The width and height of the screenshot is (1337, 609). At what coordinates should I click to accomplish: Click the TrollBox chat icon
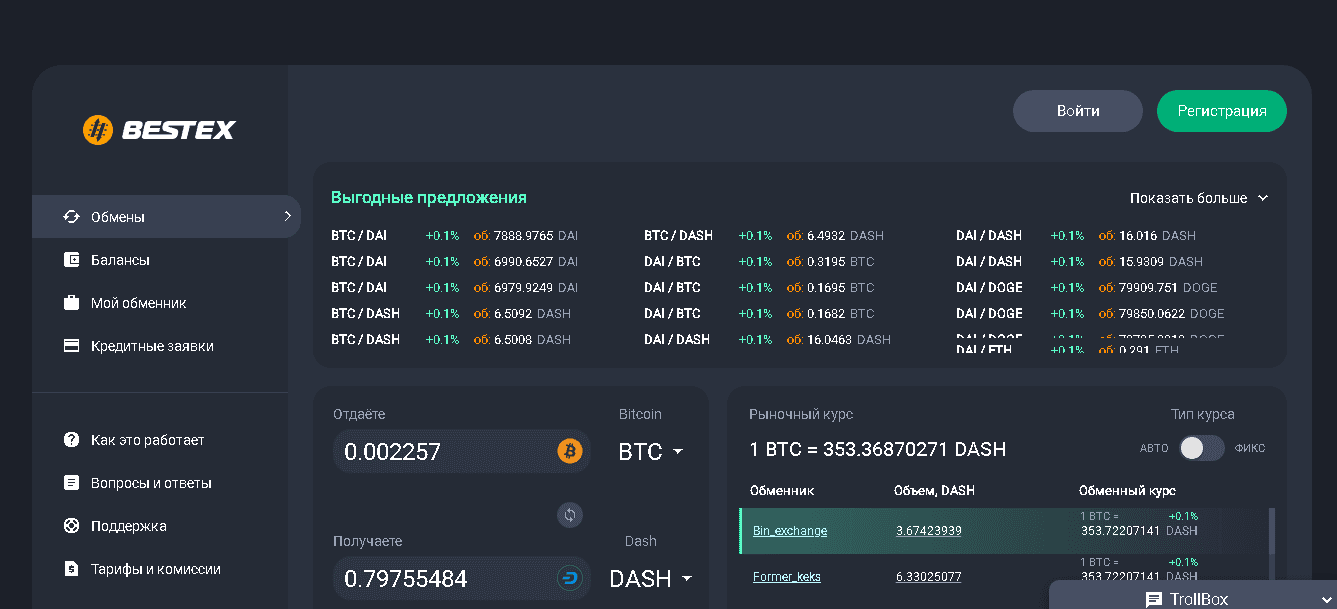[1154, 599]
